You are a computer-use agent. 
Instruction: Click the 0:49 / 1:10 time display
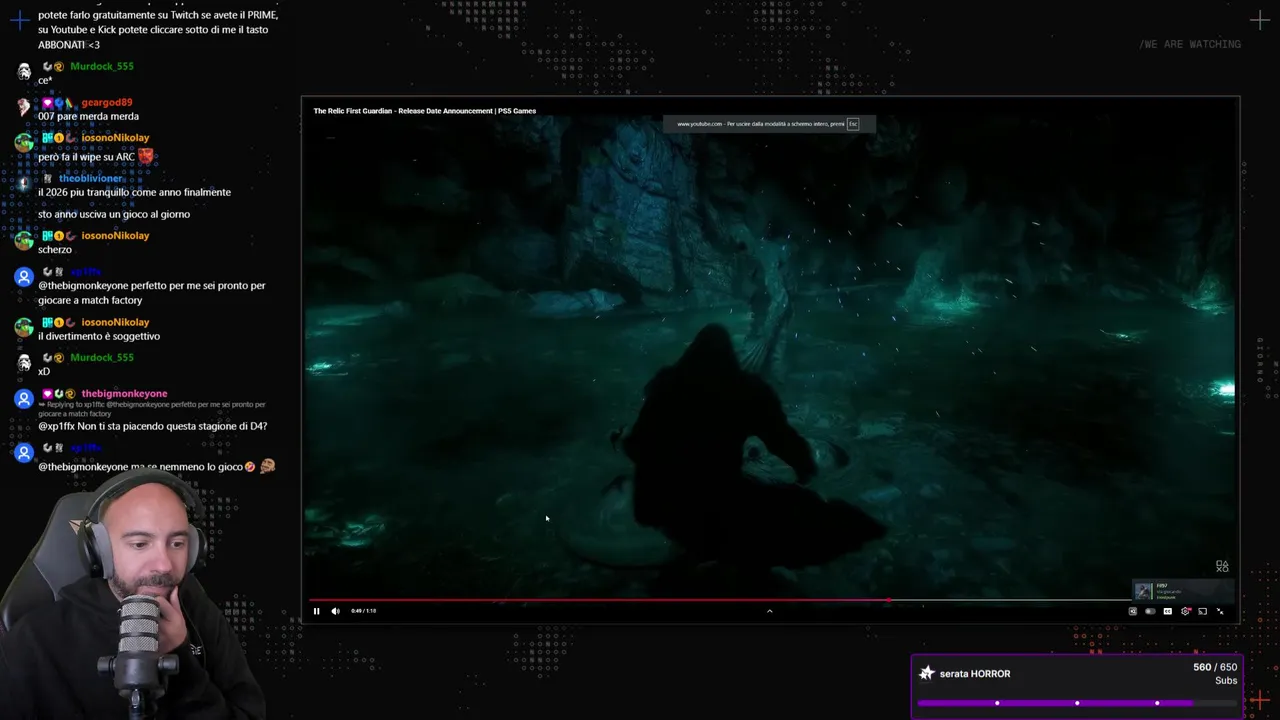click(x=364, y=611)
